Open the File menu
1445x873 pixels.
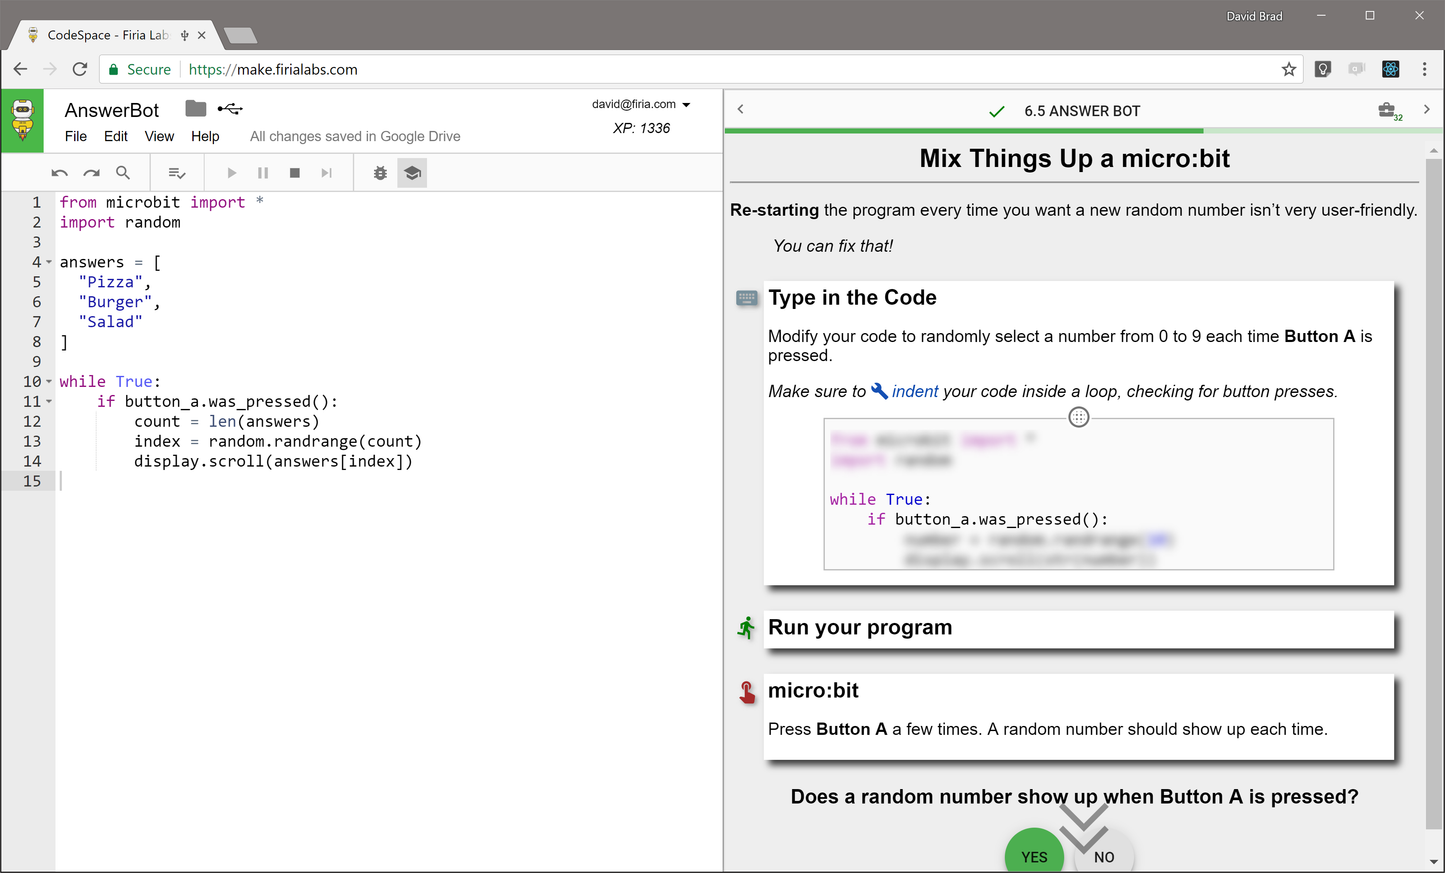click(75, 136)
